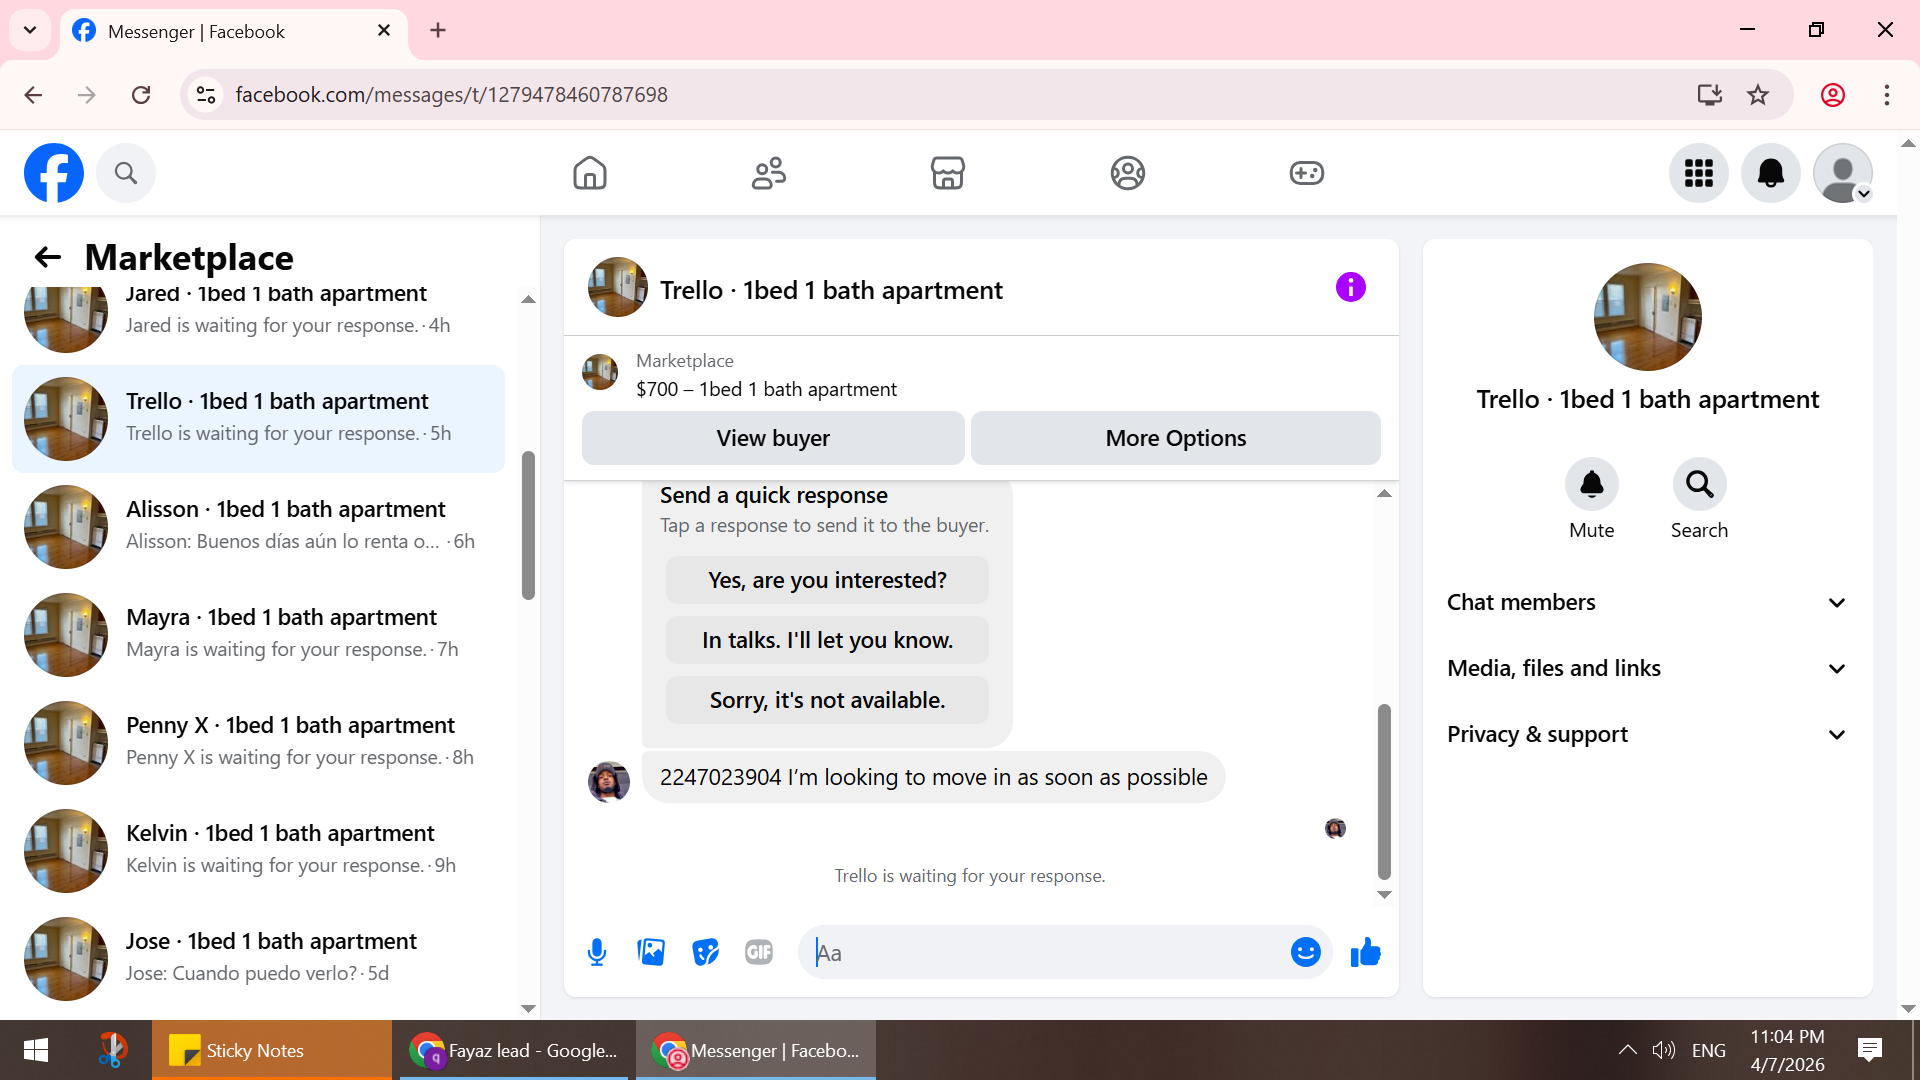Screen dimensions: 1920x1080
Task: Open Jose's apartment conversation
Action: [259, 959]
